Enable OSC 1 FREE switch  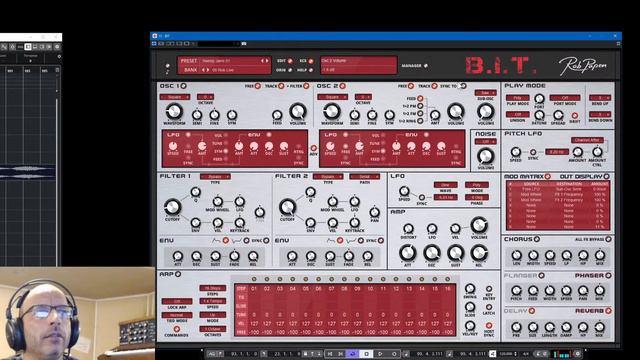(258, 86)
